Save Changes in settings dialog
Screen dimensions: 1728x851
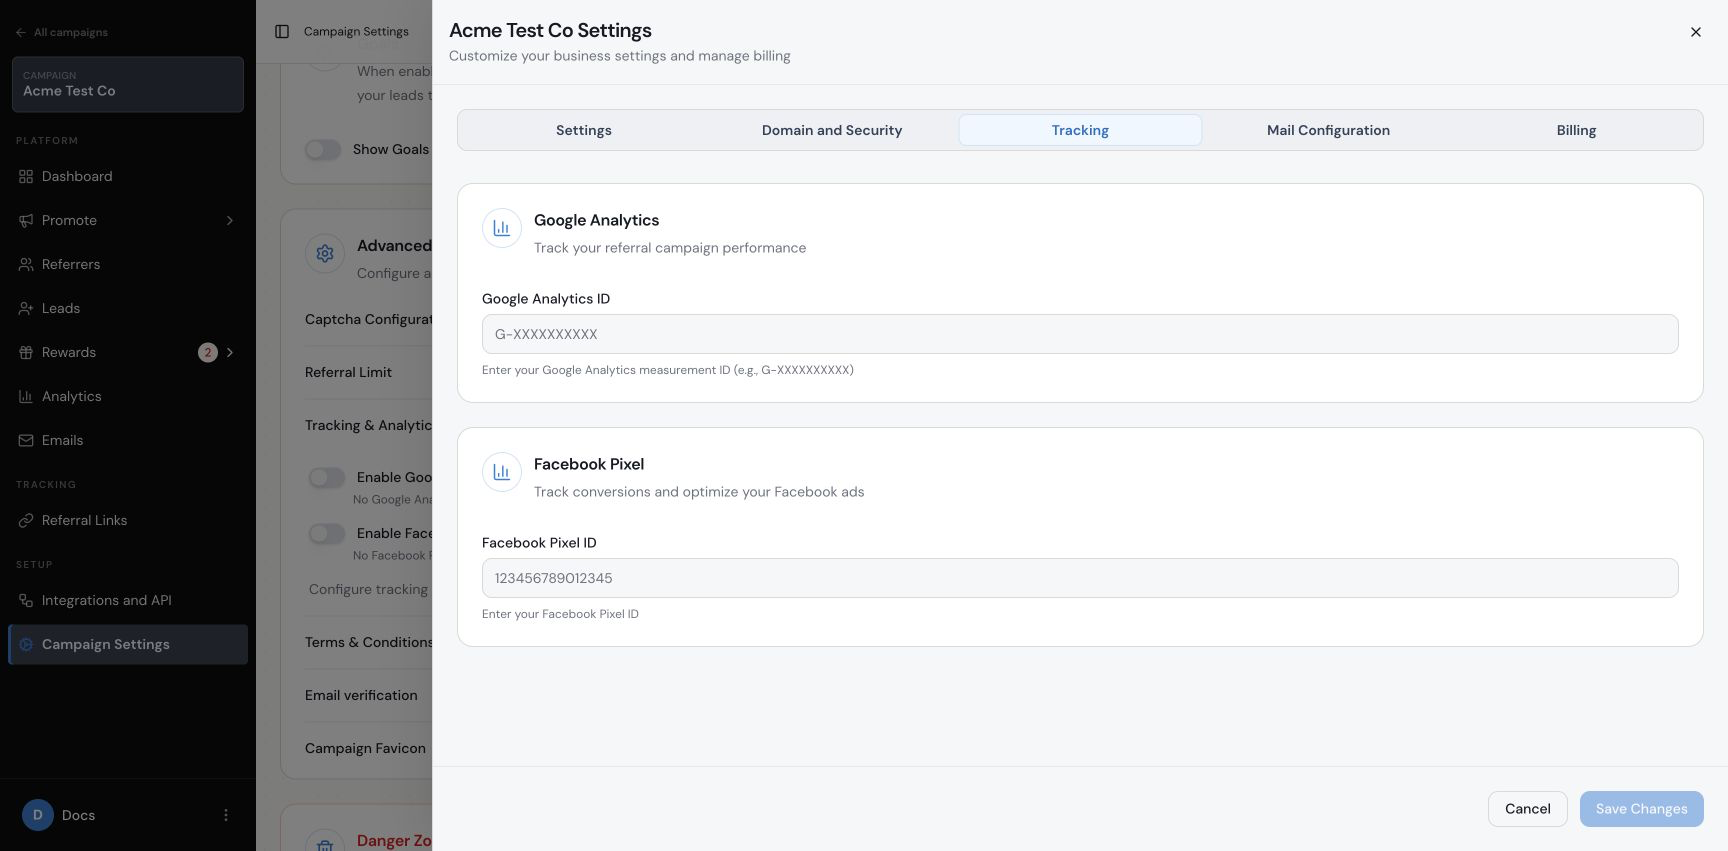point(1641,809)
